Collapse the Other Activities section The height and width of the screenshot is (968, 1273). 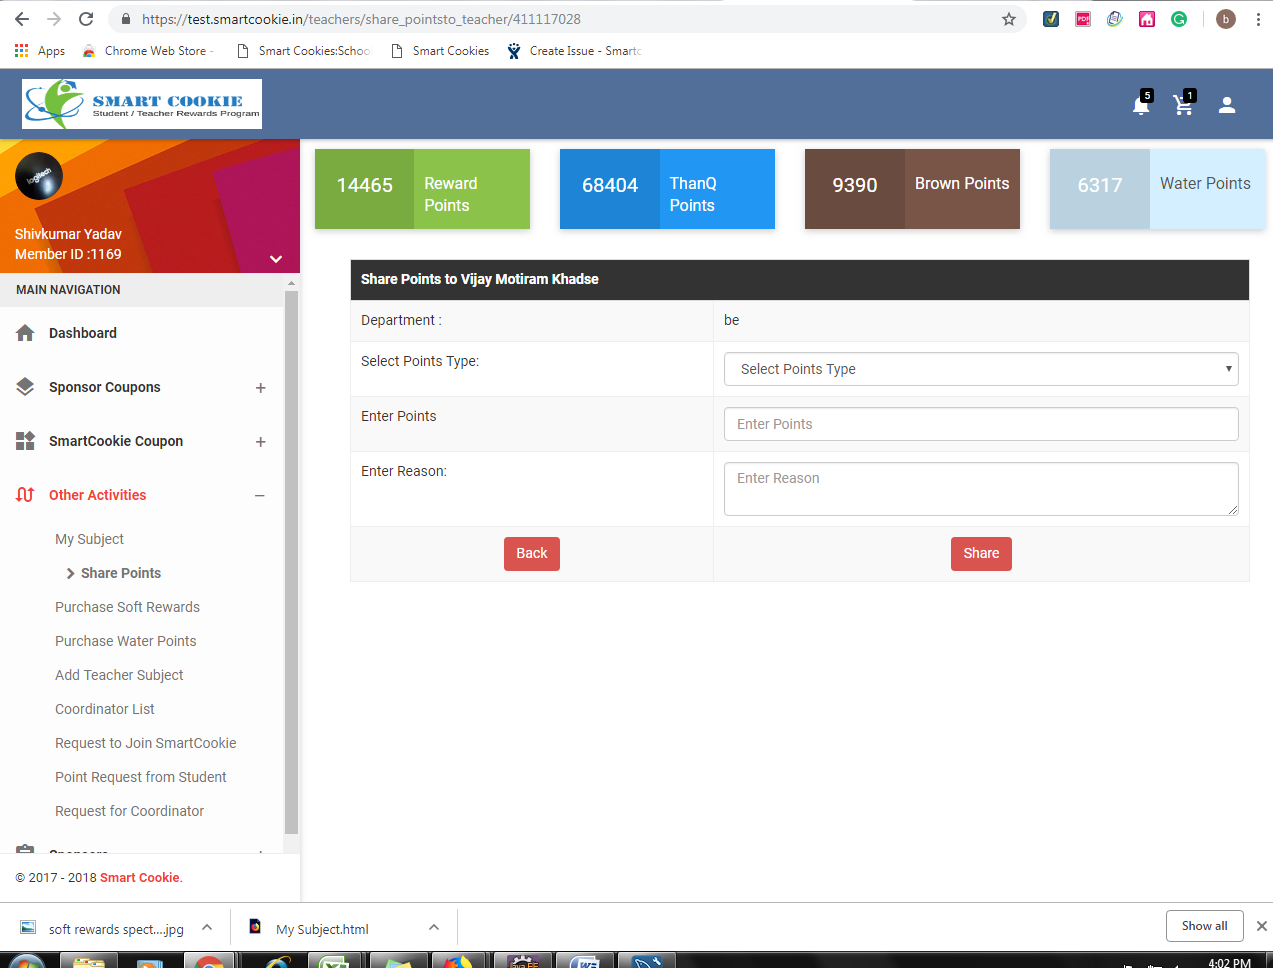[260, 496]
